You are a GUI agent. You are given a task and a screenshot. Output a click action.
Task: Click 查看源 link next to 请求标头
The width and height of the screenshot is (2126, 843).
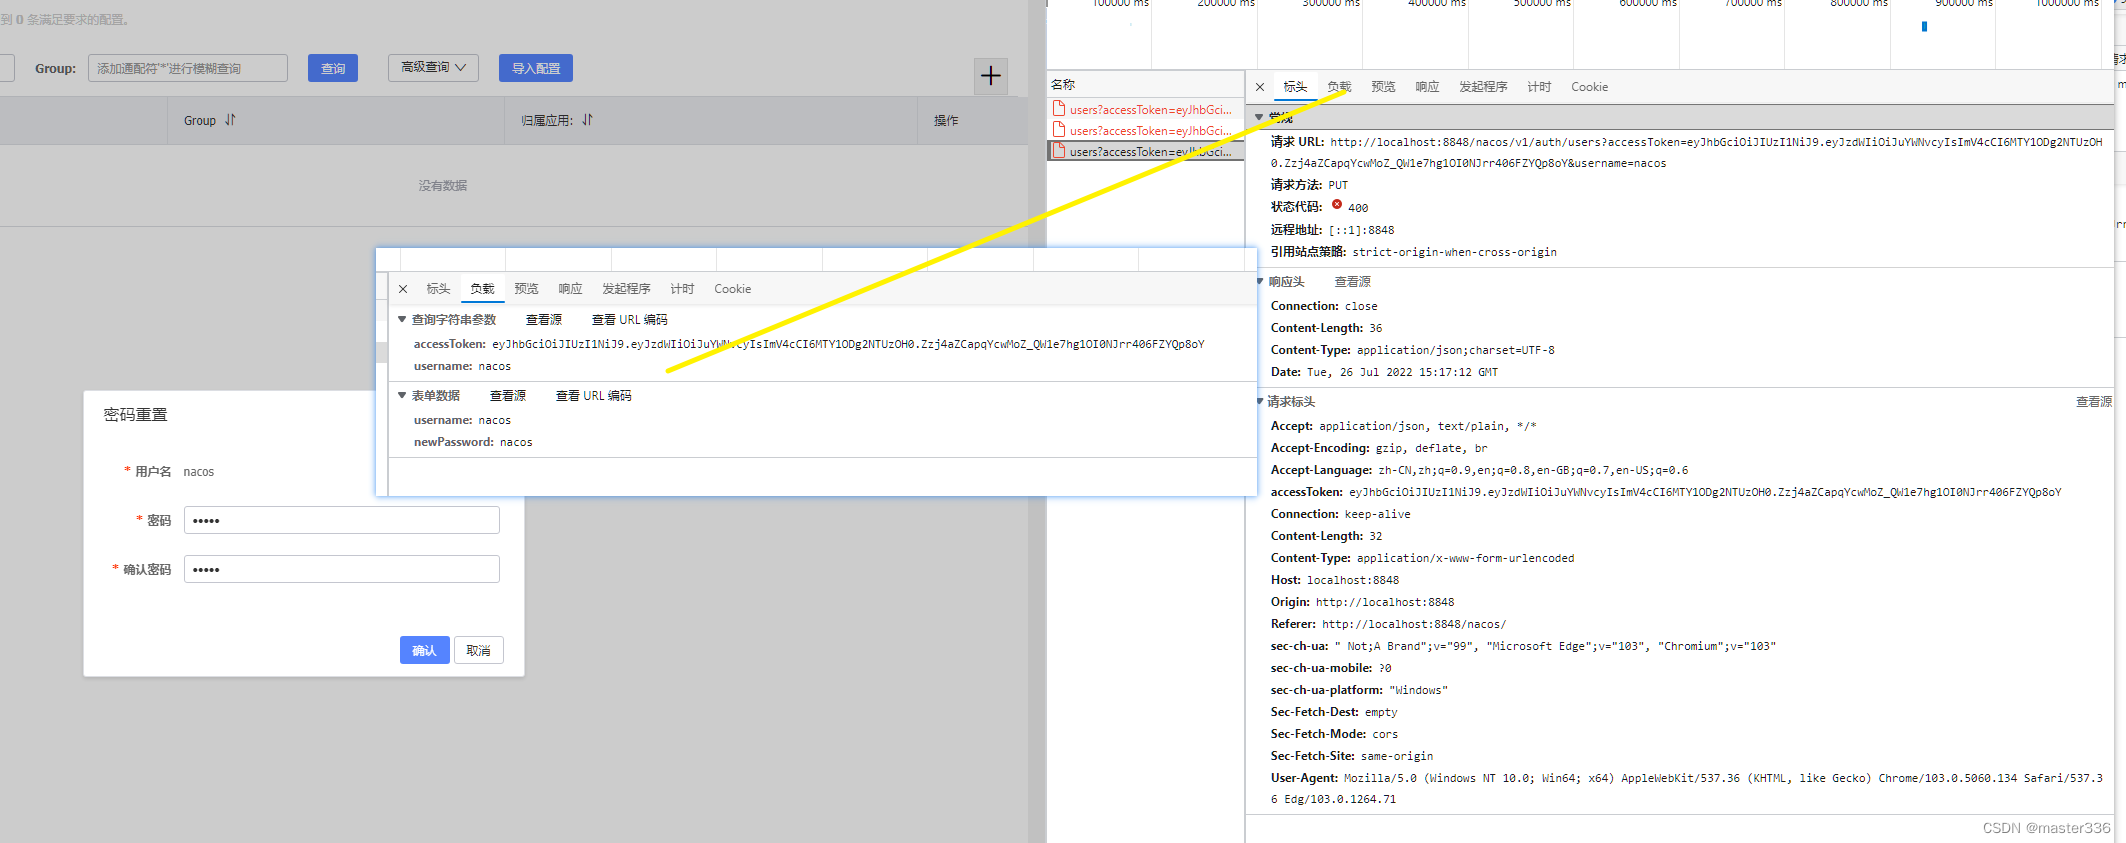pyautogui.click(x=2093, y=402)
